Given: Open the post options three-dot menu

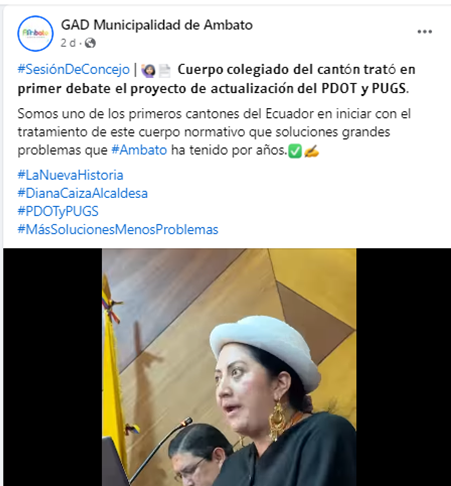Looking at the screenshot, I should coord(425,32).
